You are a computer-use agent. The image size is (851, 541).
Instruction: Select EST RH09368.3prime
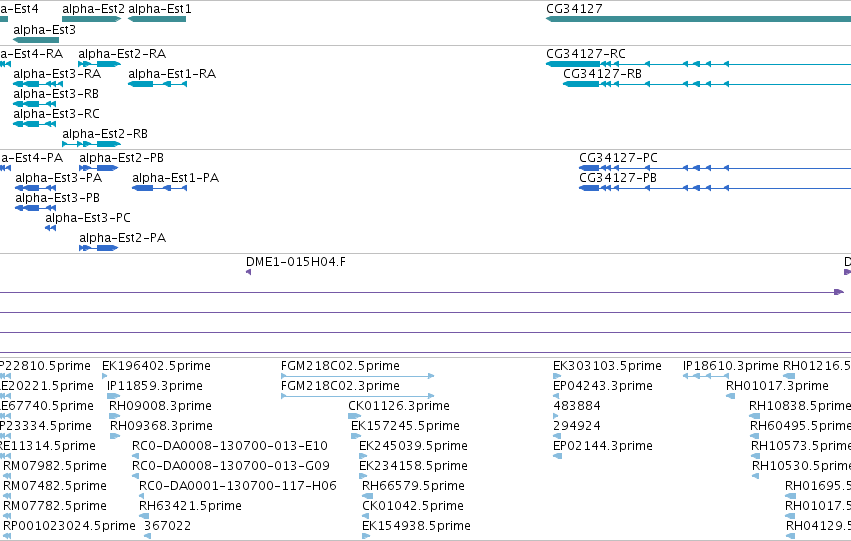point(115,436)
